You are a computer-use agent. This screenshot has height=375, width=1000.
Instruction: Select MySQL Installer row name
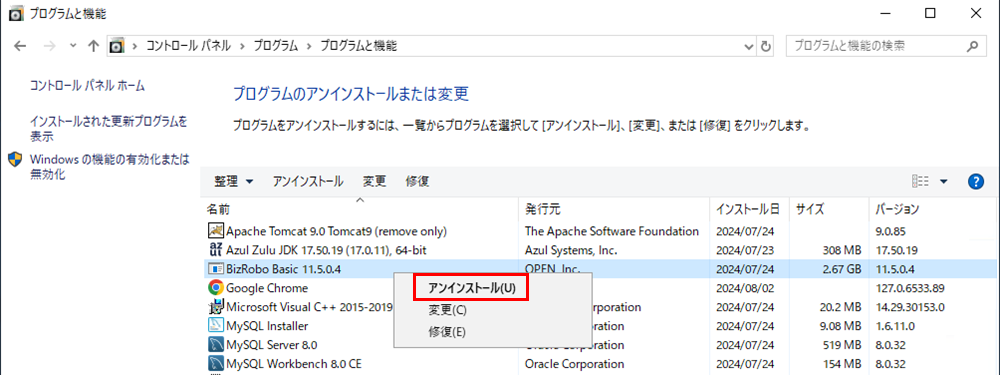[267, 326]
